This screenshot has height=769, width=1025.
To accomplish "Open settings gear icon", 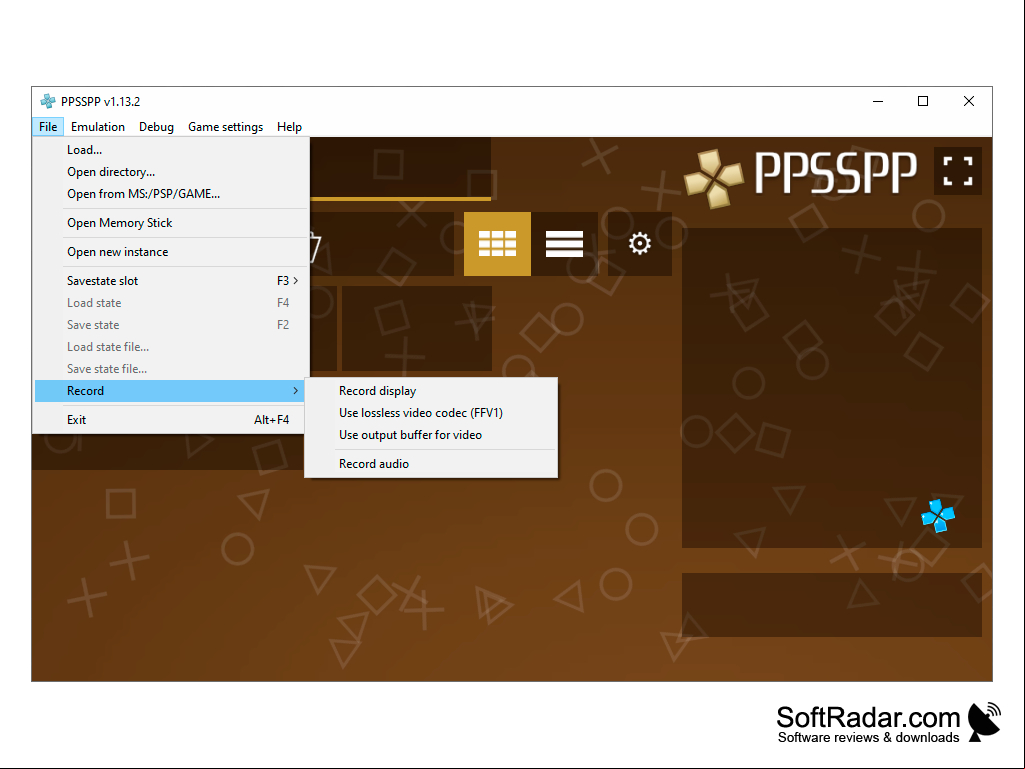I will [639, 243].
